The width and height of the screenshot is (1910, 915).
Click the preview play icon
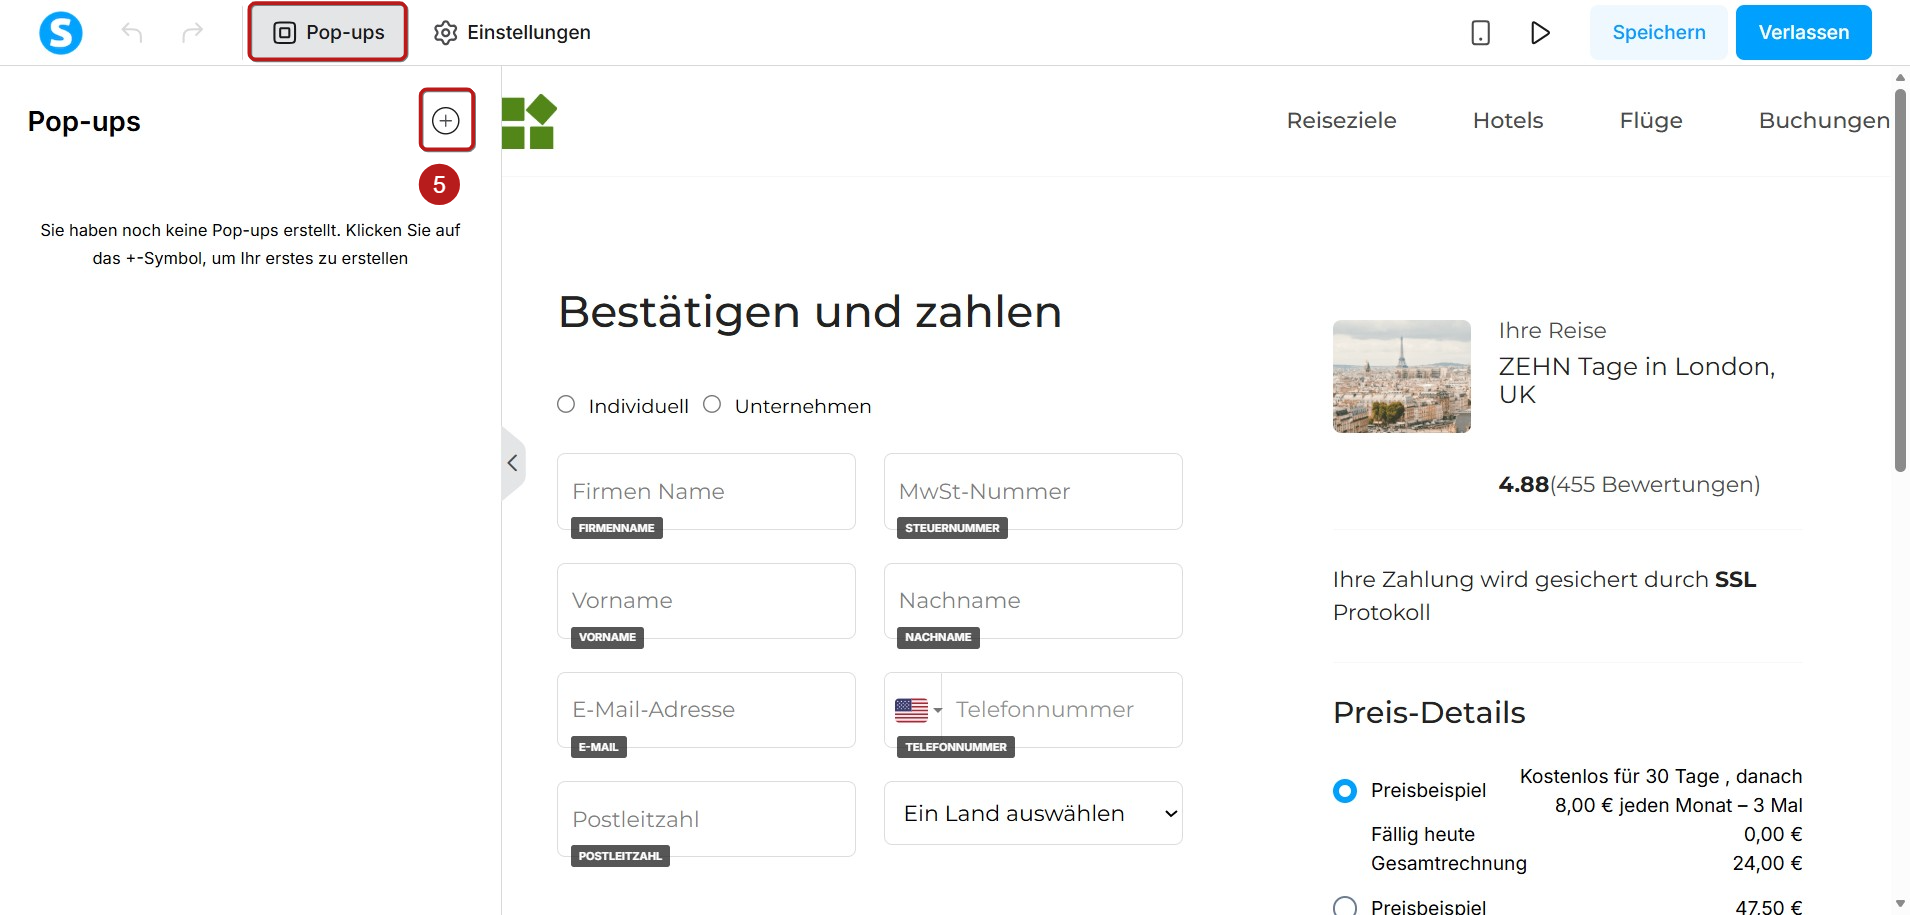1540,33
